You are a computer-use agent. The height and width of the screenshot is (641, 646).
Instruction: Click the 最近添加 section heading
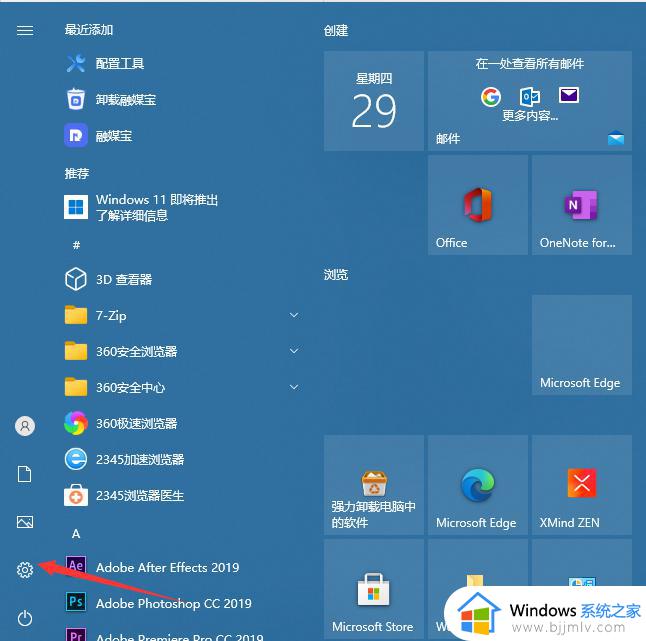click(89, 30)
